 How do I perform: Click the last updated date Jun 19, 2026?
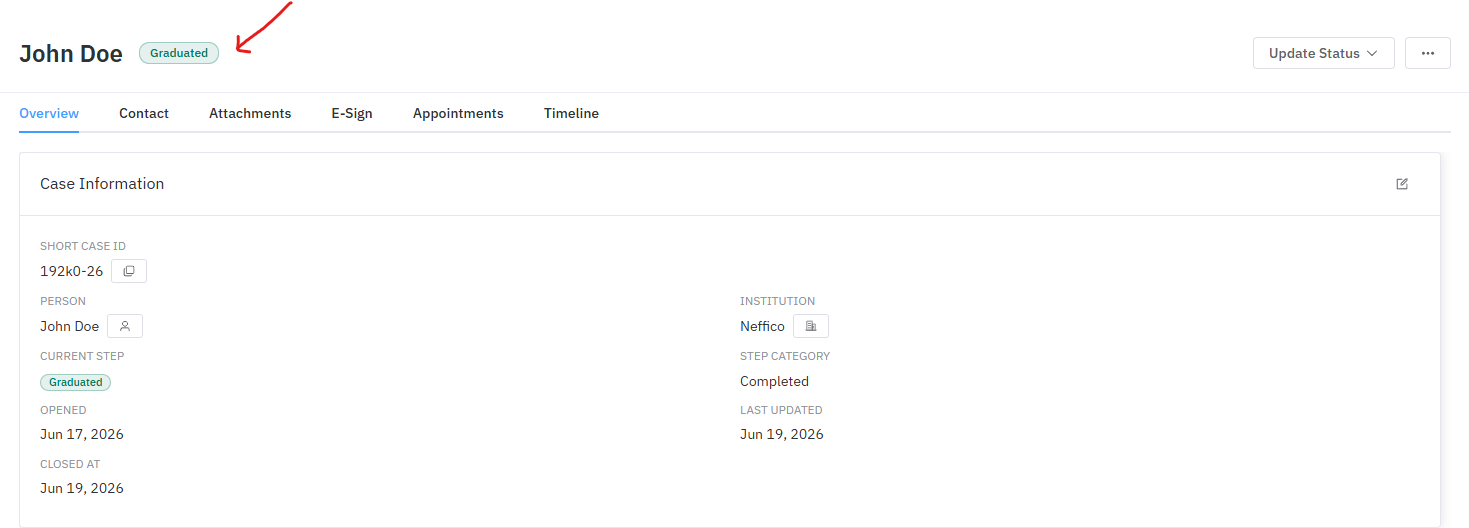click(782, 434)
